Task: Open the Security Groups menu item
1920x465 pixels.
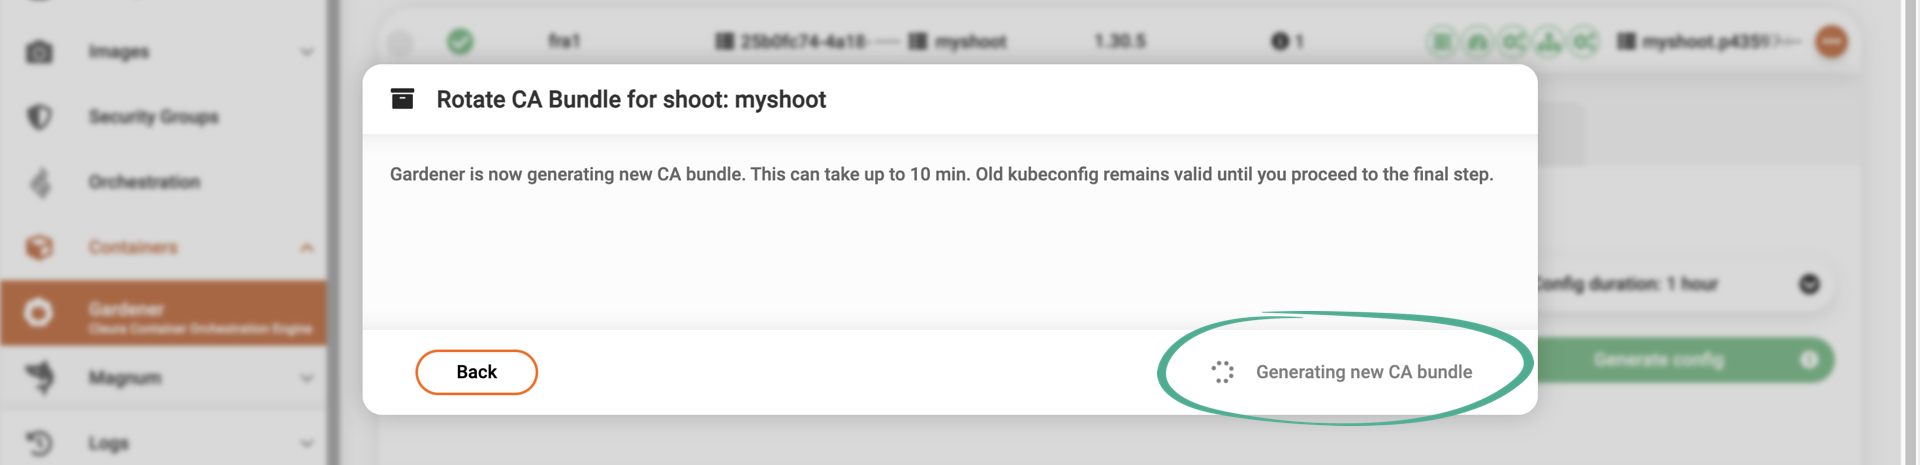Action: [x=153, y=117]
